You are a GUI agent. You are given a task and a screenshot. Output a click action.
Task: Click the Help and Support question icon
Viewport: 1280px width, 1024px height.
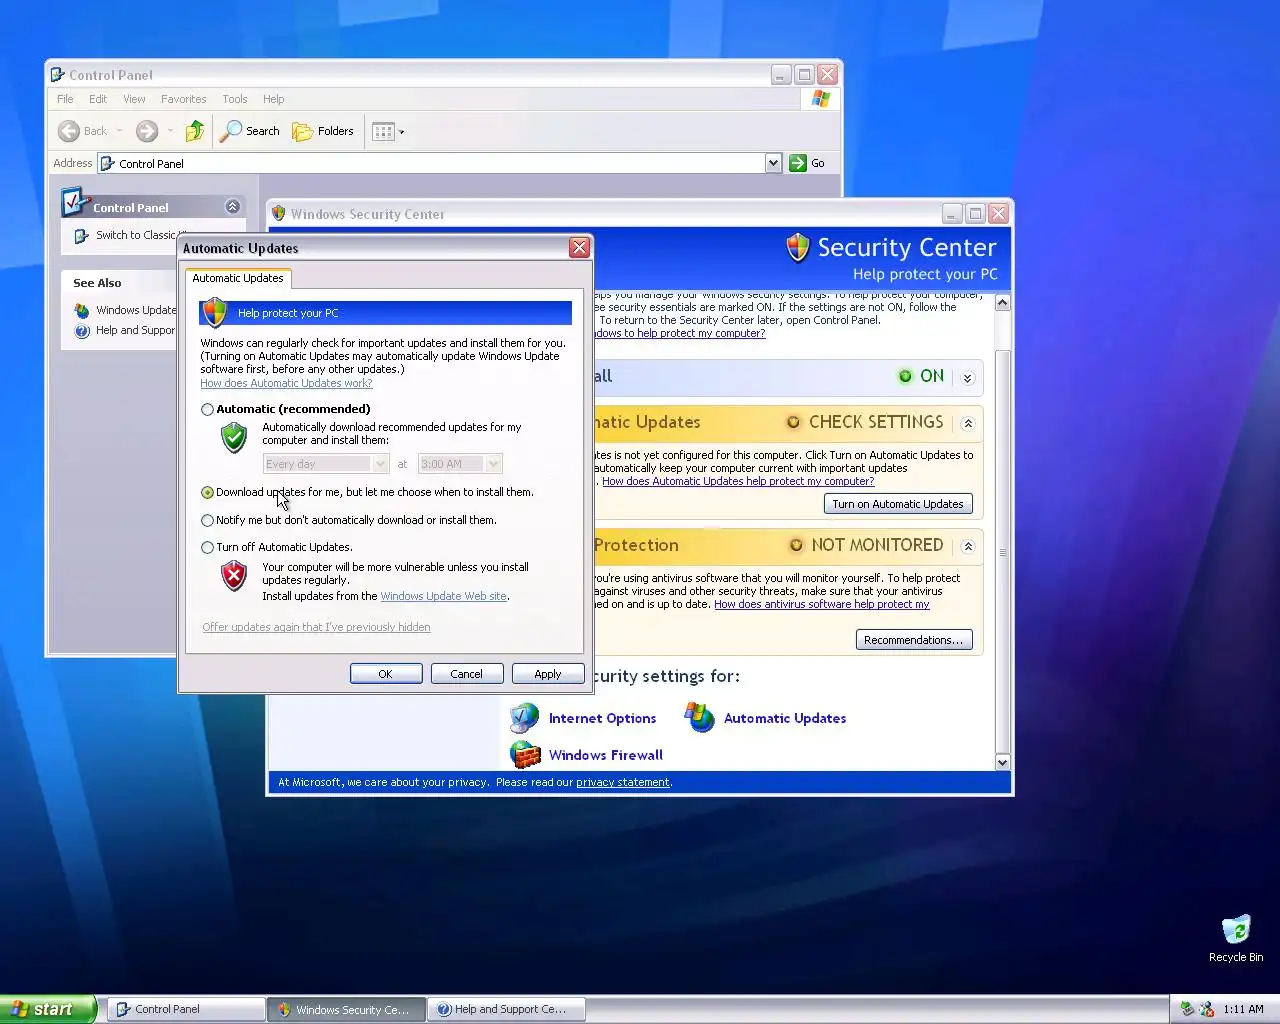pos(82,331)
